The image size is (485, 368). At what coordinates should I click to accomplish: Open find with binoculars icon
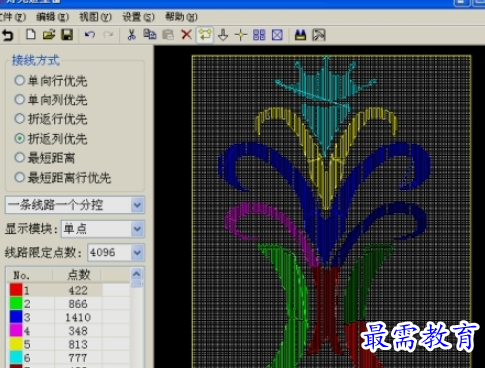pos(300,35)
